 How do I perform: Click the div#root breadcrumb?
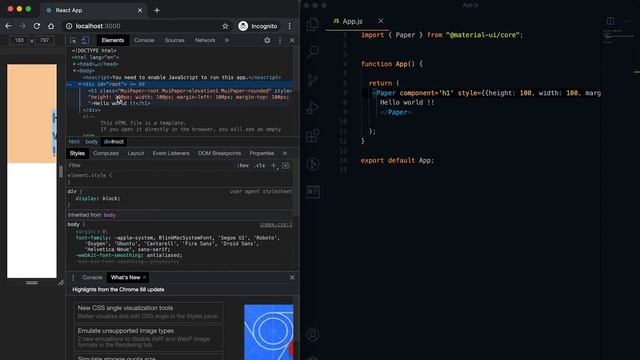pyautogui.click(x=113, y=142)
